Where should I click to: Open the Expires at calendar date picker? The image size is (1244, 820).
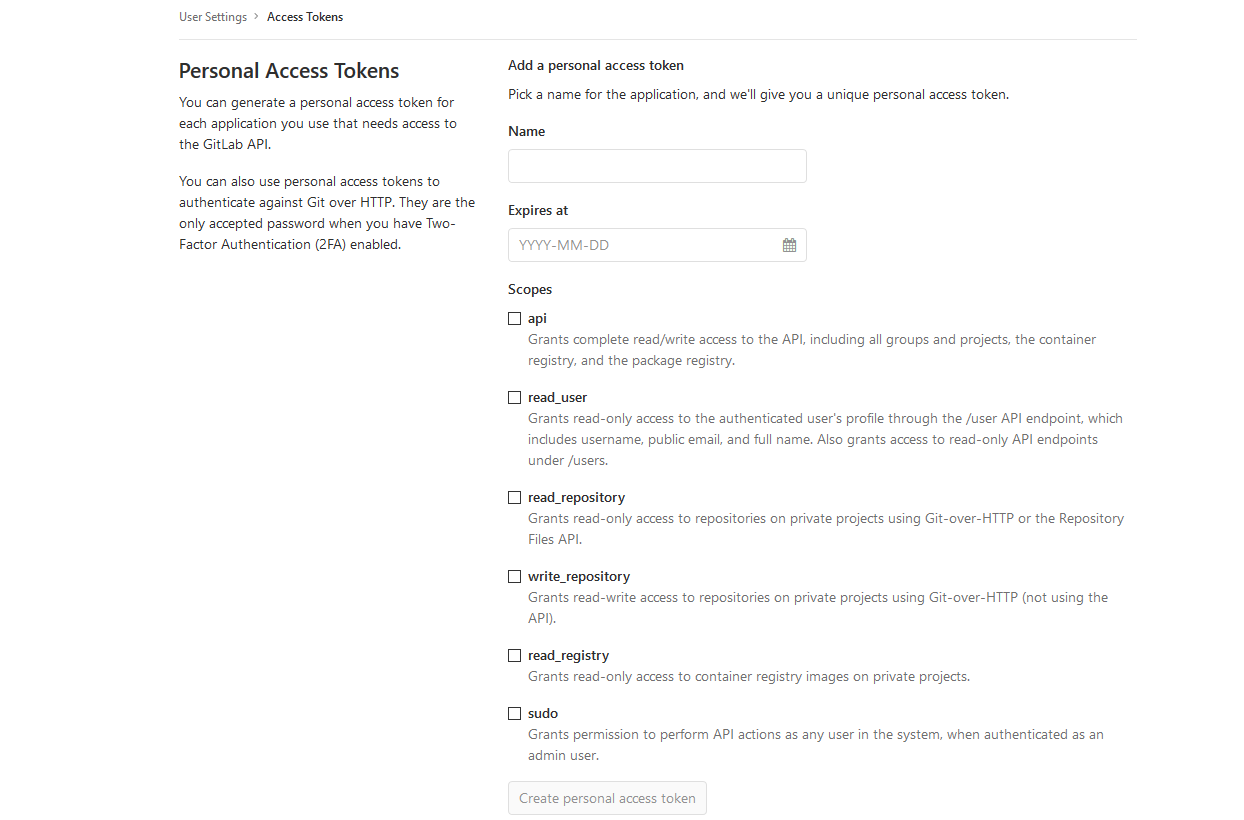coord(789,244)
